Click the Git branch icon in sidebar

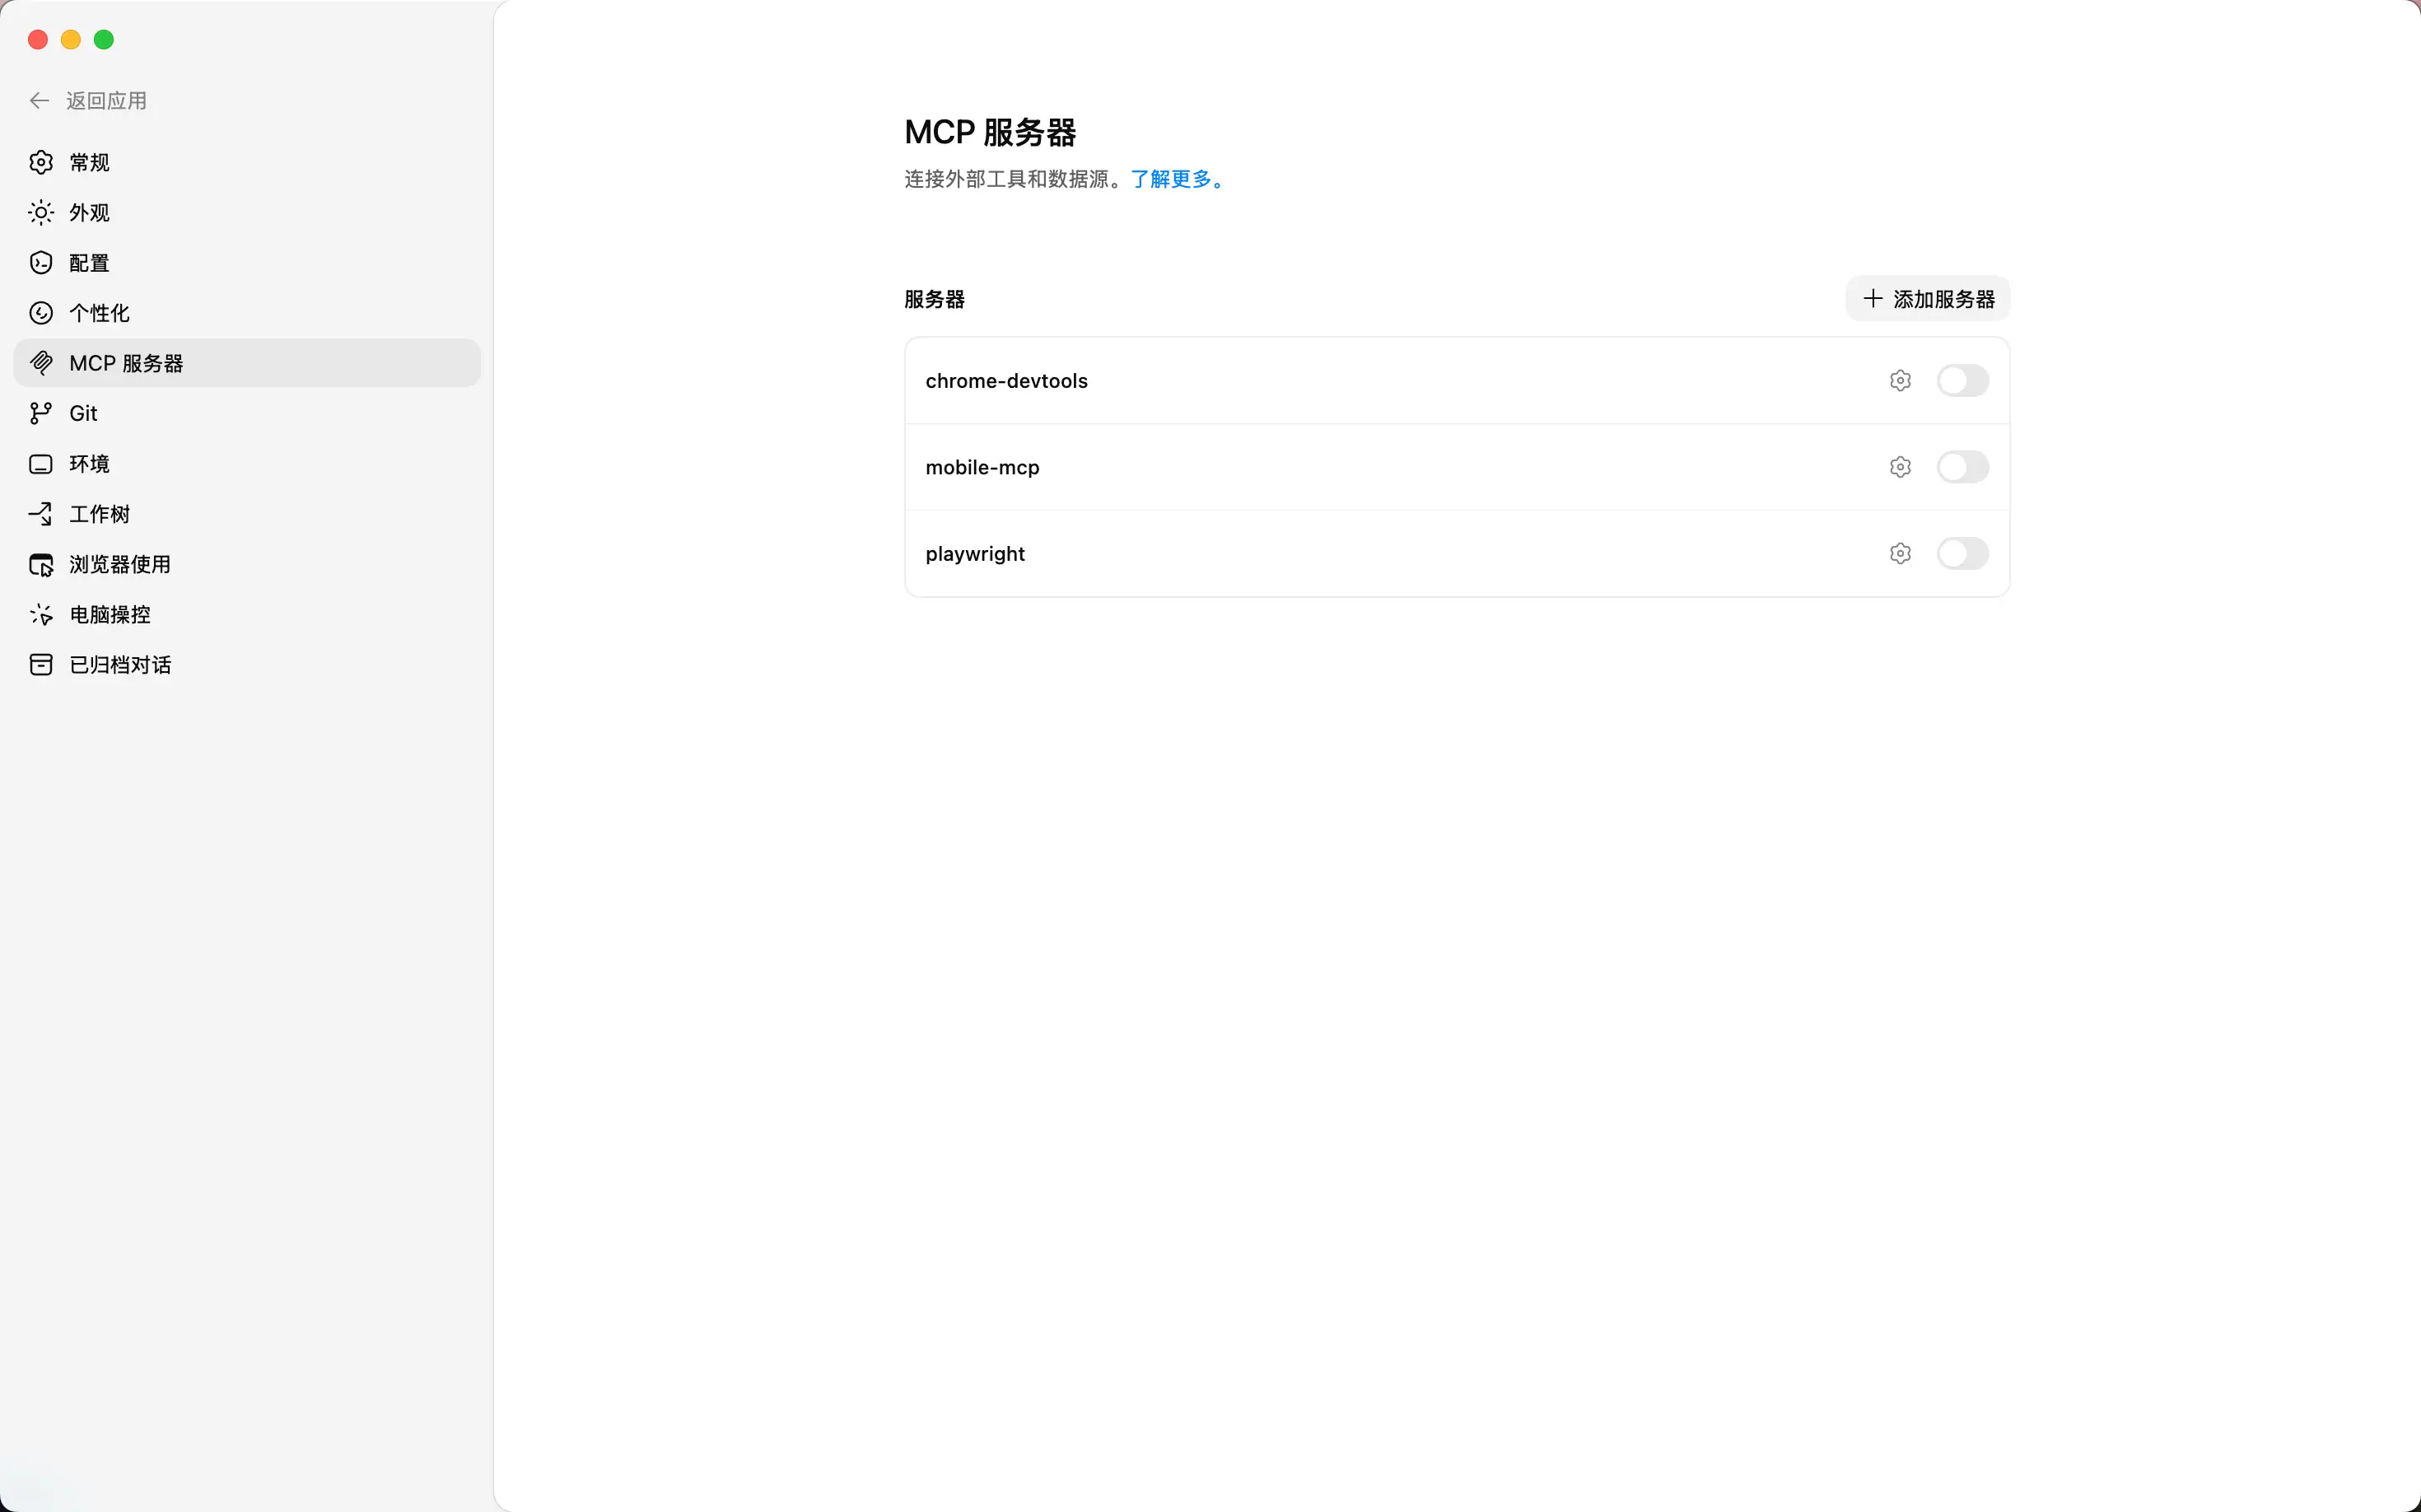41,413
